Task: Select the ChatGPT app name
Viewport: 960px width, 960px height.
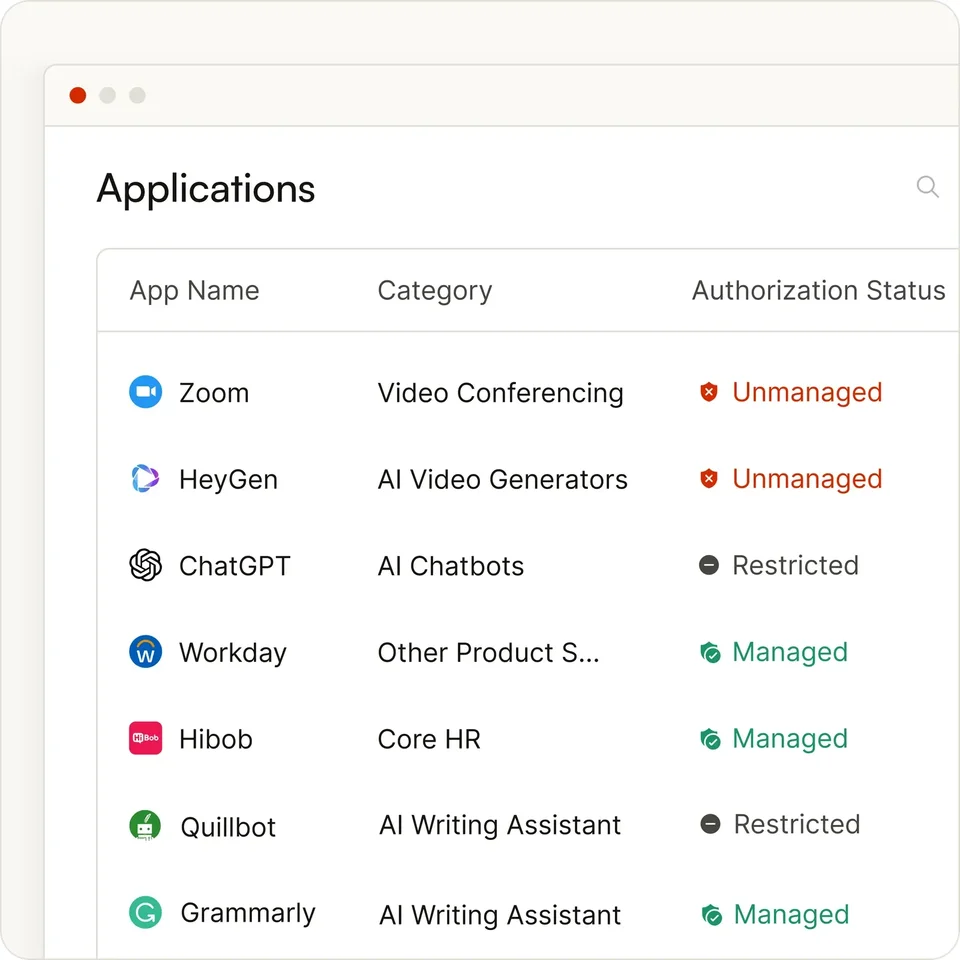Action: click(x=234, y=566)
